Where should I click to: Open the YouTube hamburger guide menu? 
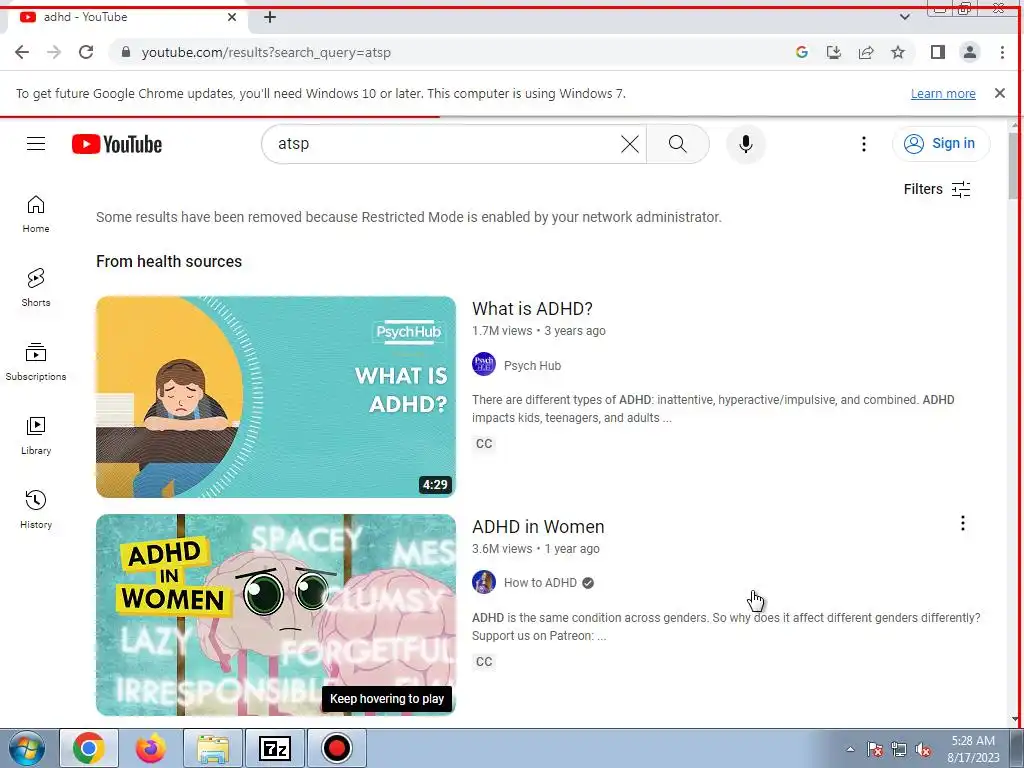[36, 144]
